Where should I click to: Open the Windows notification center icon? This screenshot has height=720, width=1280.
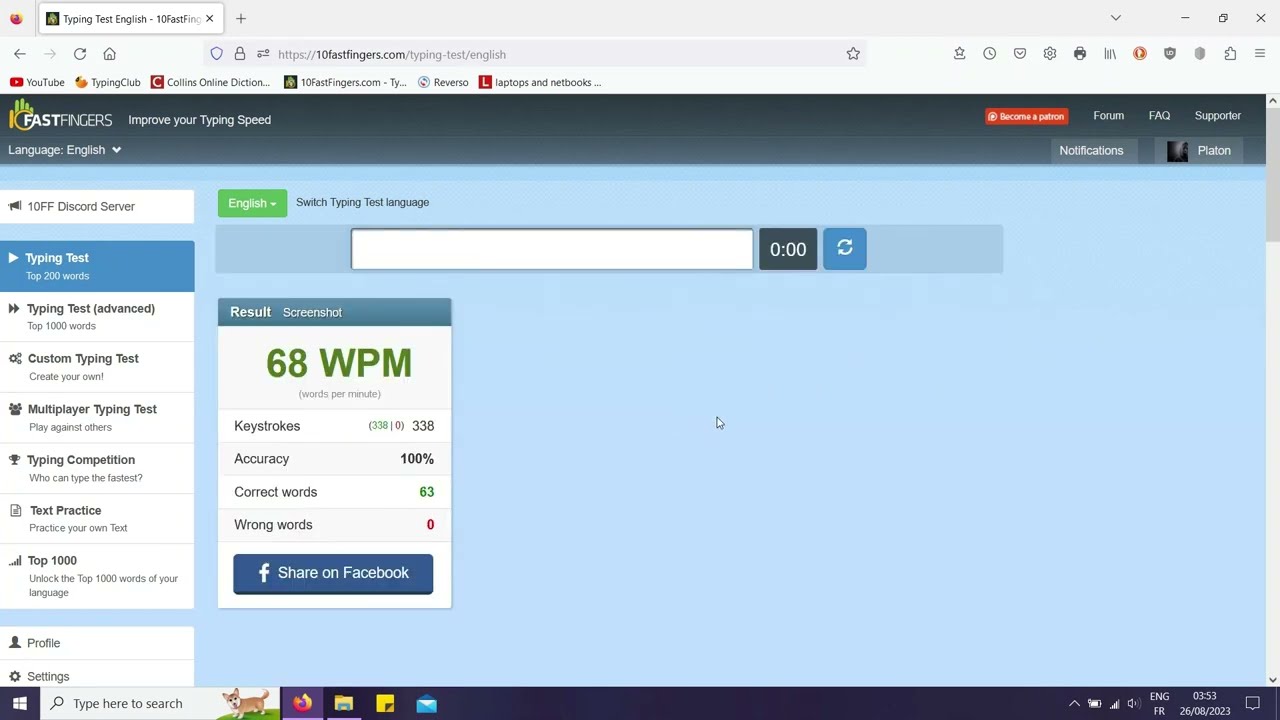[x=1252, y=704]
